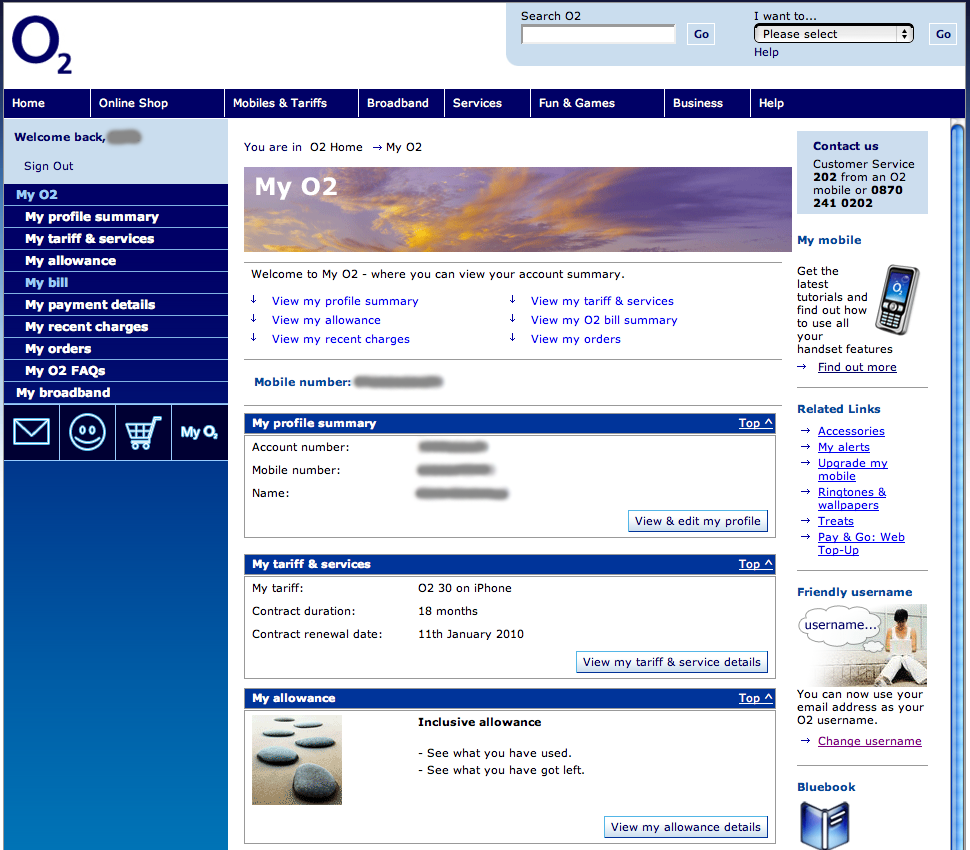This screenshot has width=970, height=850.
Task: Click the Bluebook book icon
Action: coord(824,825)
